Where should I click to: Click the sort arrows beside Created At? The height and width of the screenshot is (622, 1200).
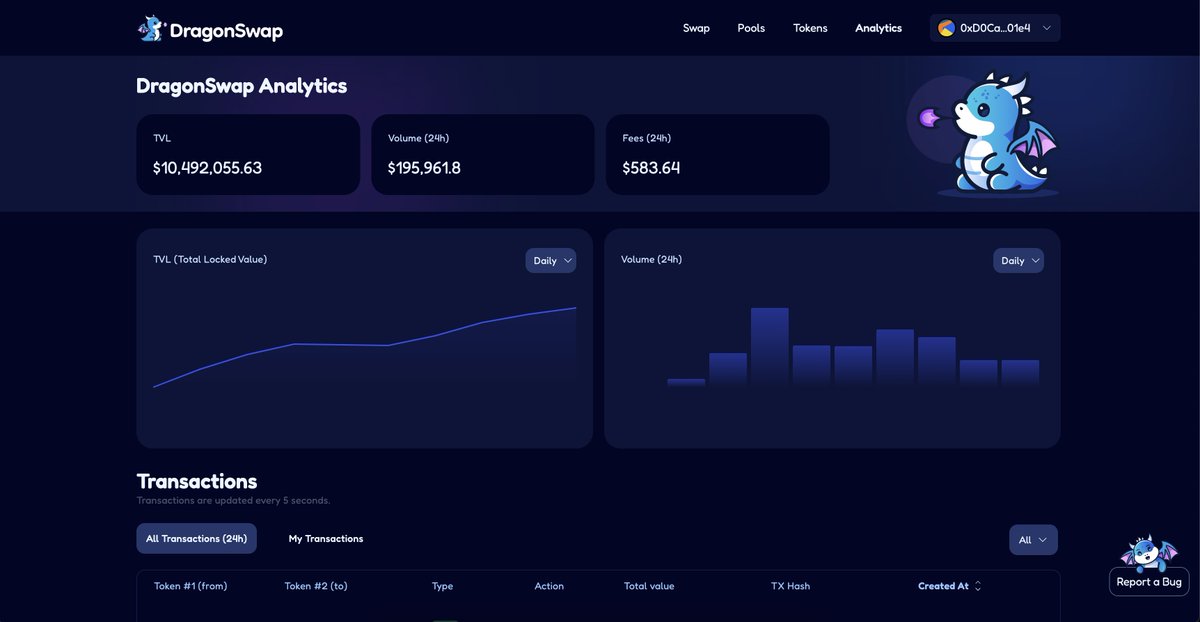[x=978, y=586]
